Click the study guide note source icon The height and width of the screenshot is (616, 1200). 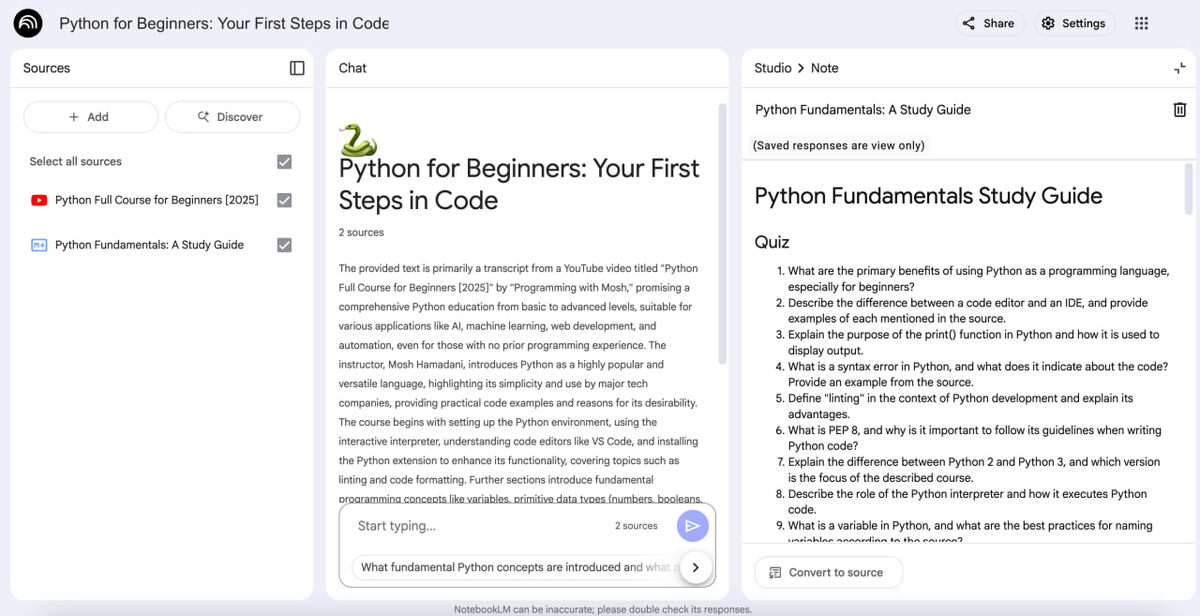click(x=39, y=245)
